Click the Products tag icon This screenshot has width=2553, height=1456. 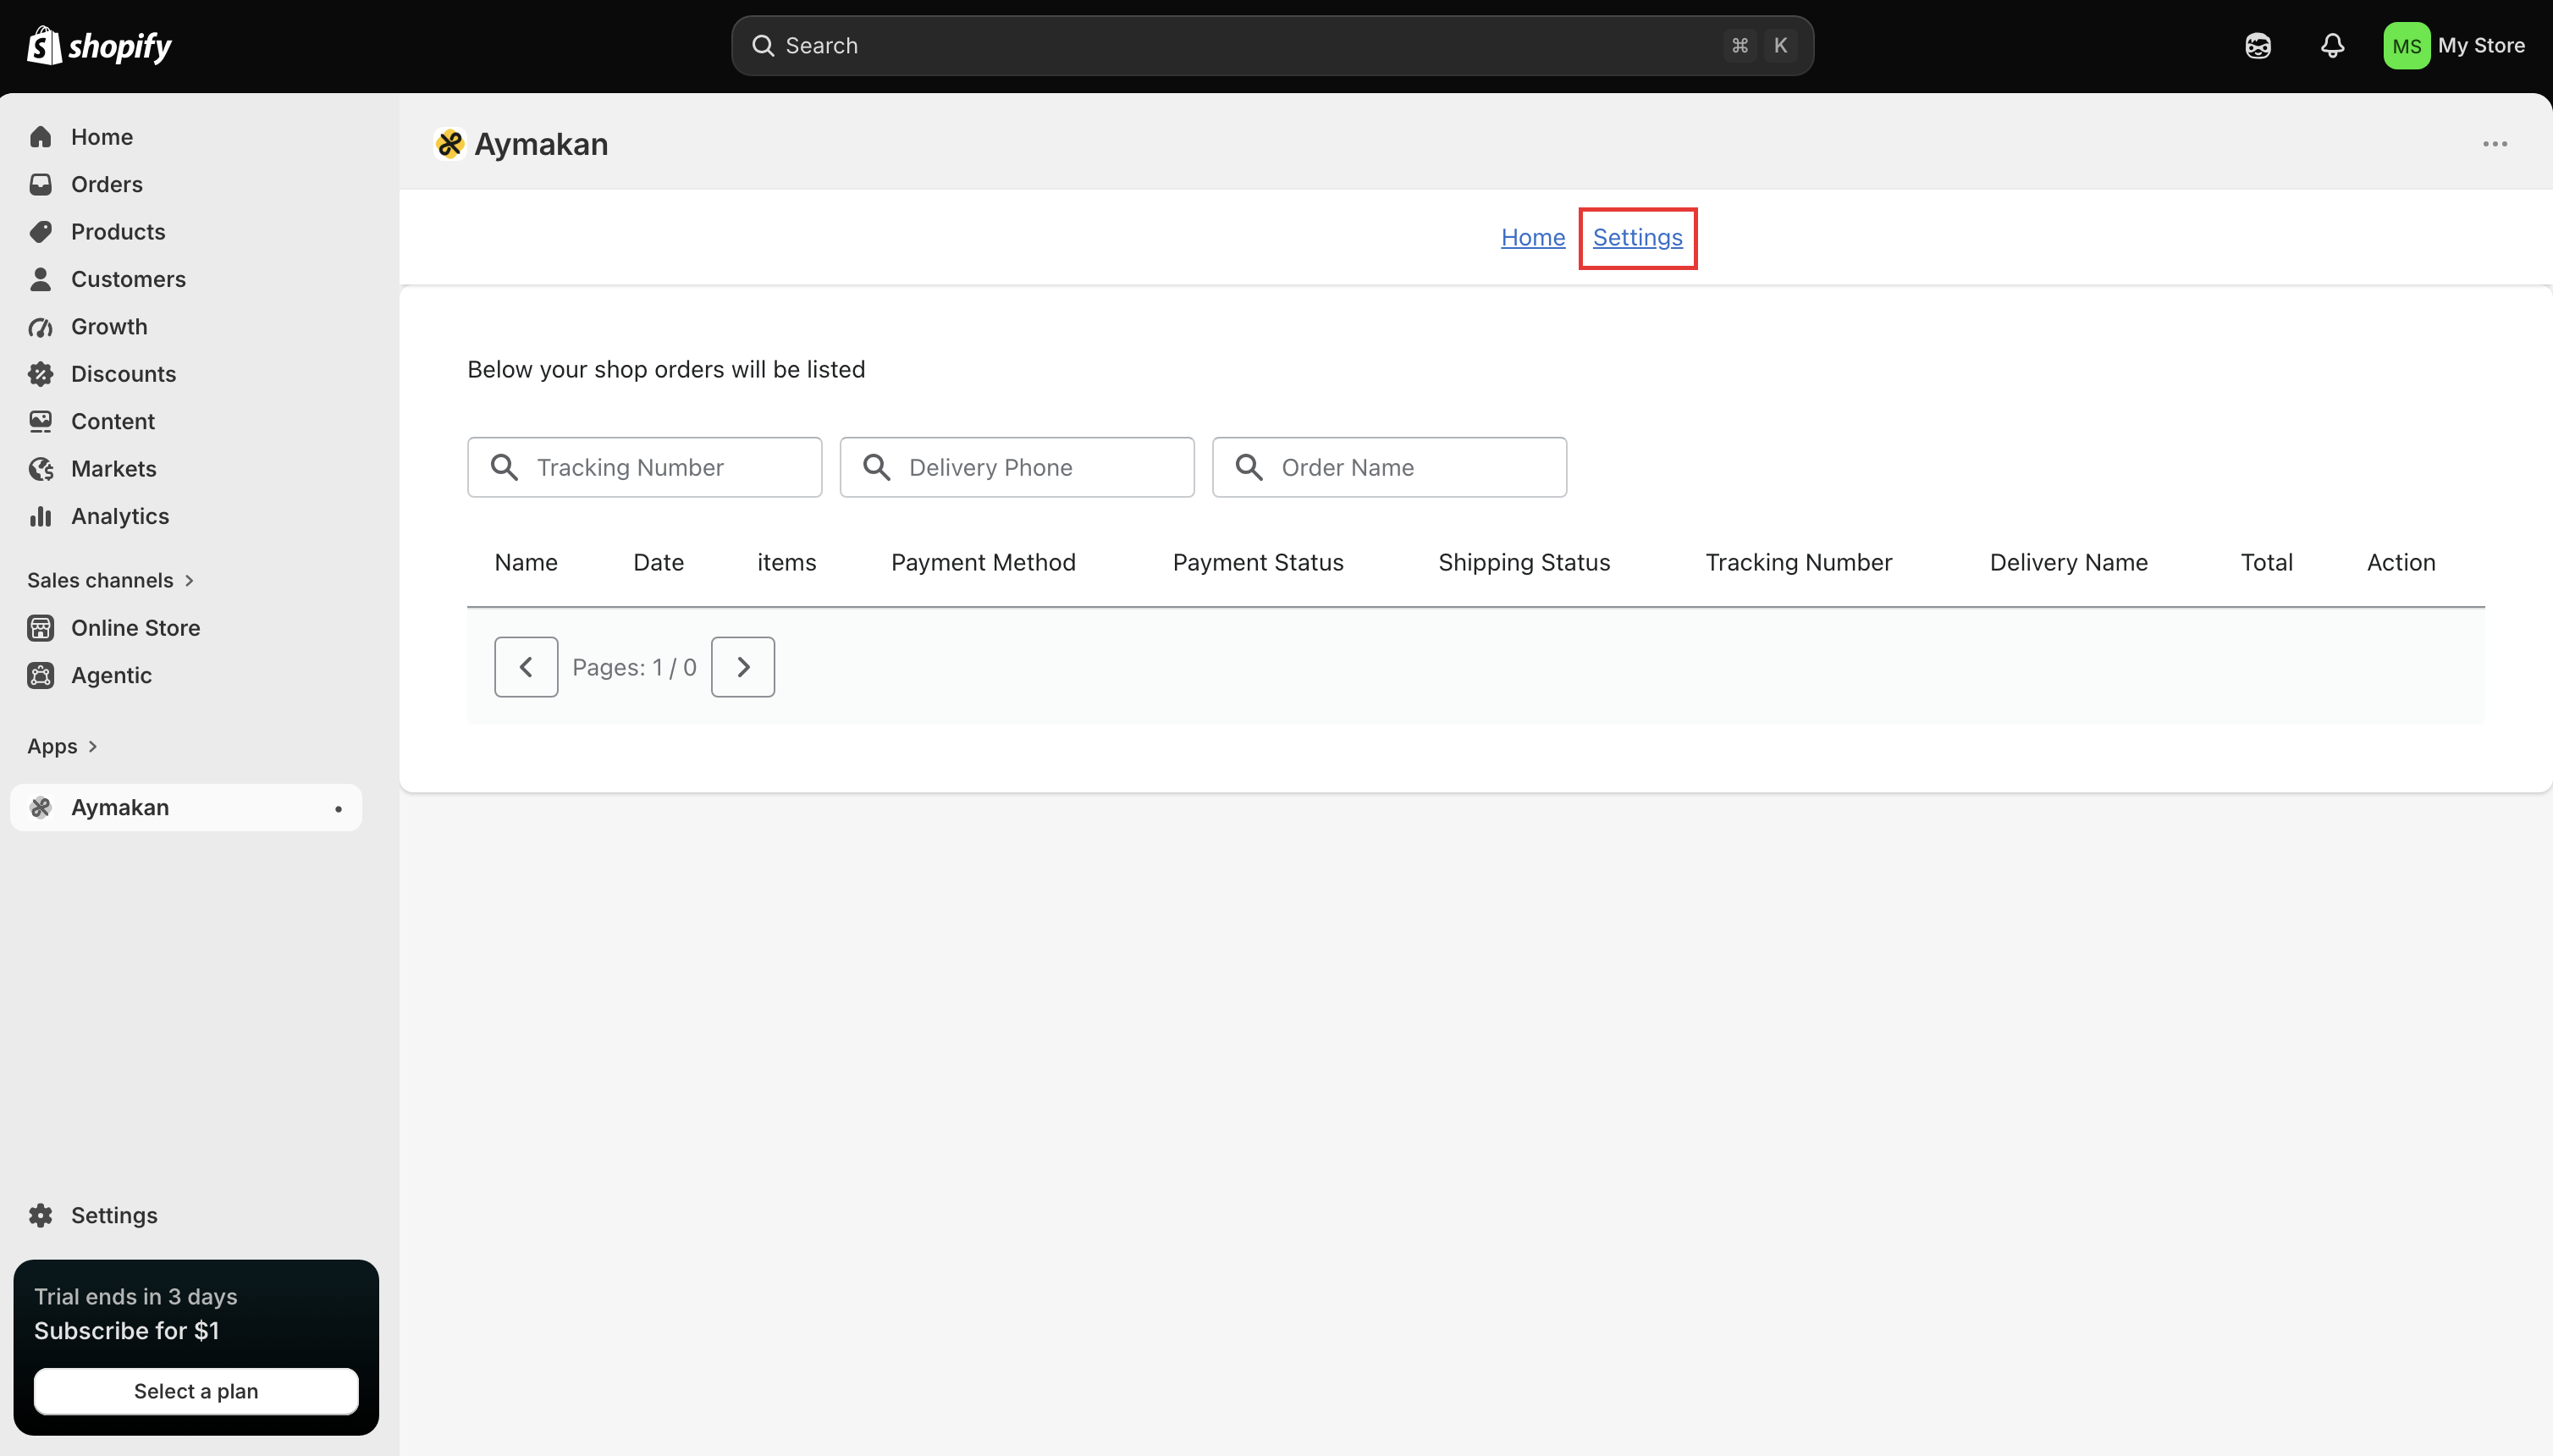point(41,232)
